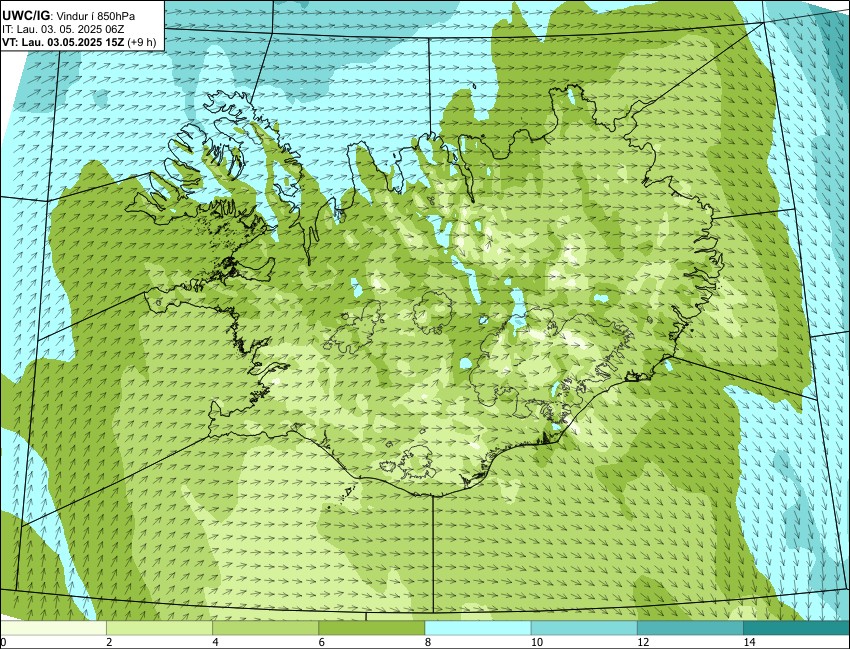Screen dimensions: 850x649
Task: Click the darkest teal swatch above 14
Action: (x=797, y=628)
